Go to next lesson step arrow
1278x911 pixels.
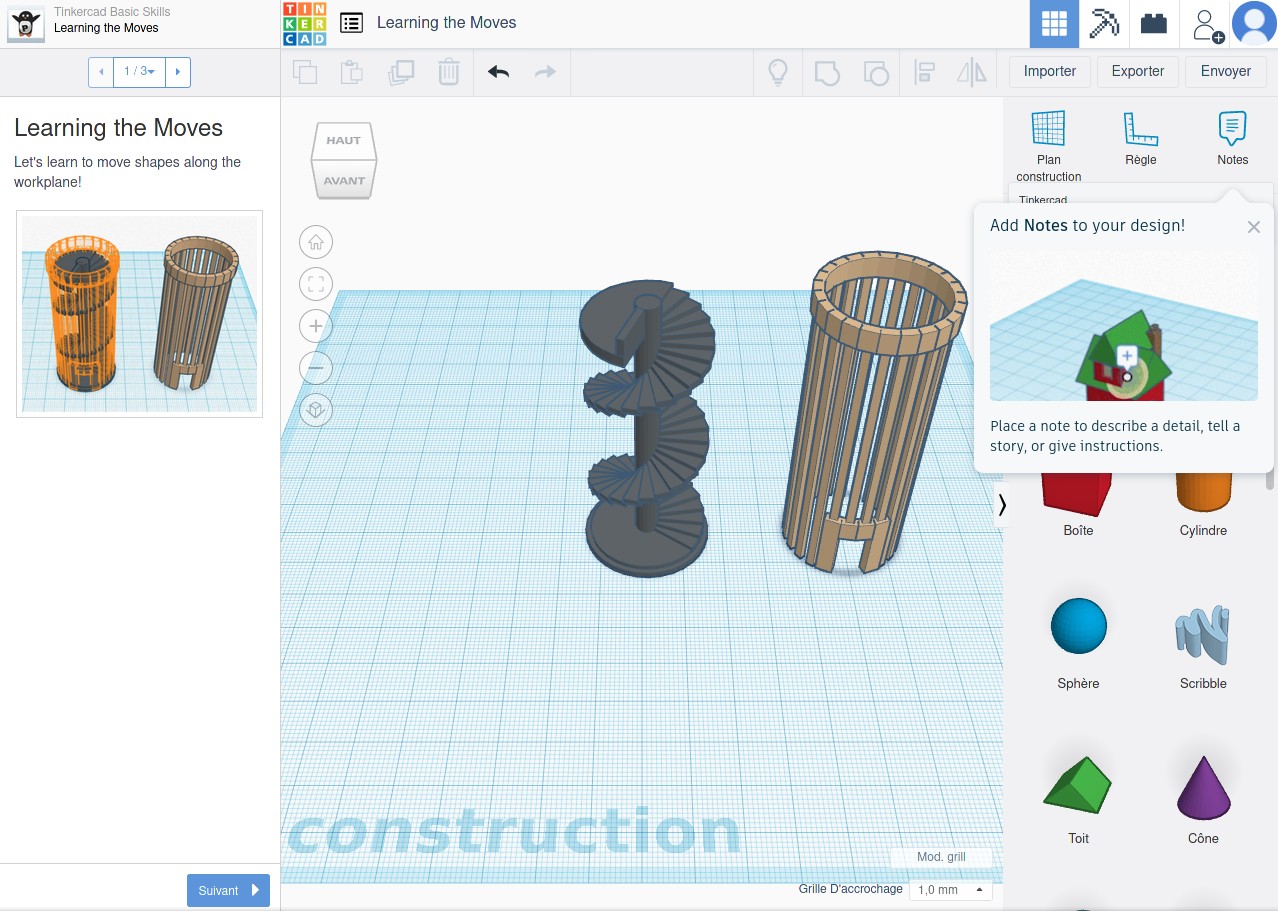(178, 72)
